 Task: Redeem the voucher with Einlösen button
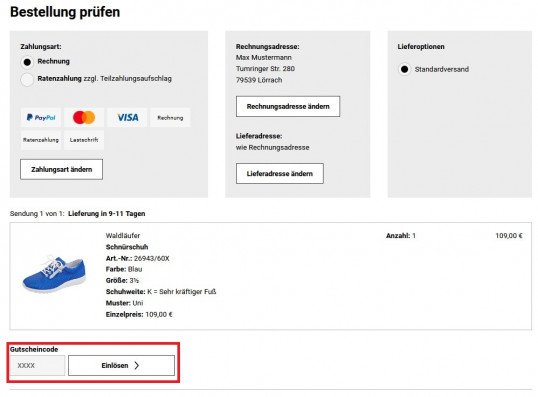pyautogui.click(x=121, y=365)
